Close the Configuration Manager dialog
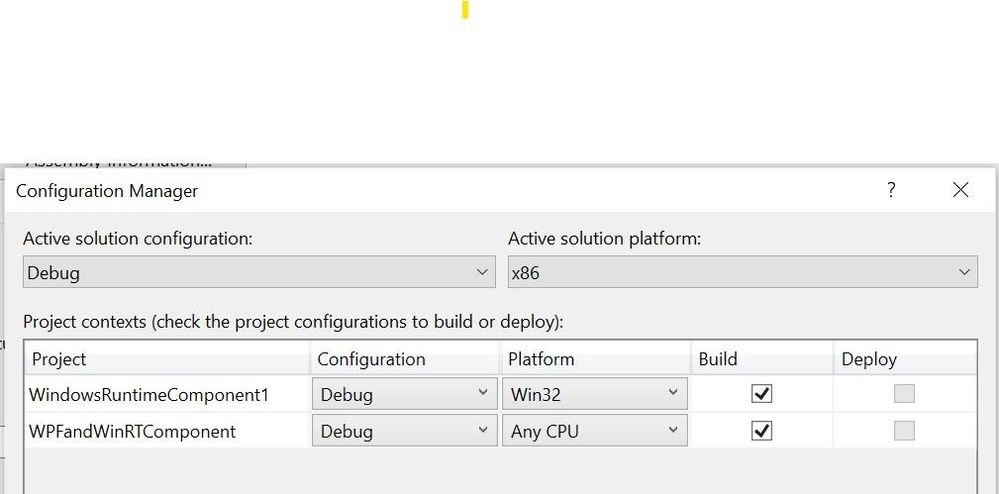The height and width of the screenshot is (494, 999). point(960,190)
